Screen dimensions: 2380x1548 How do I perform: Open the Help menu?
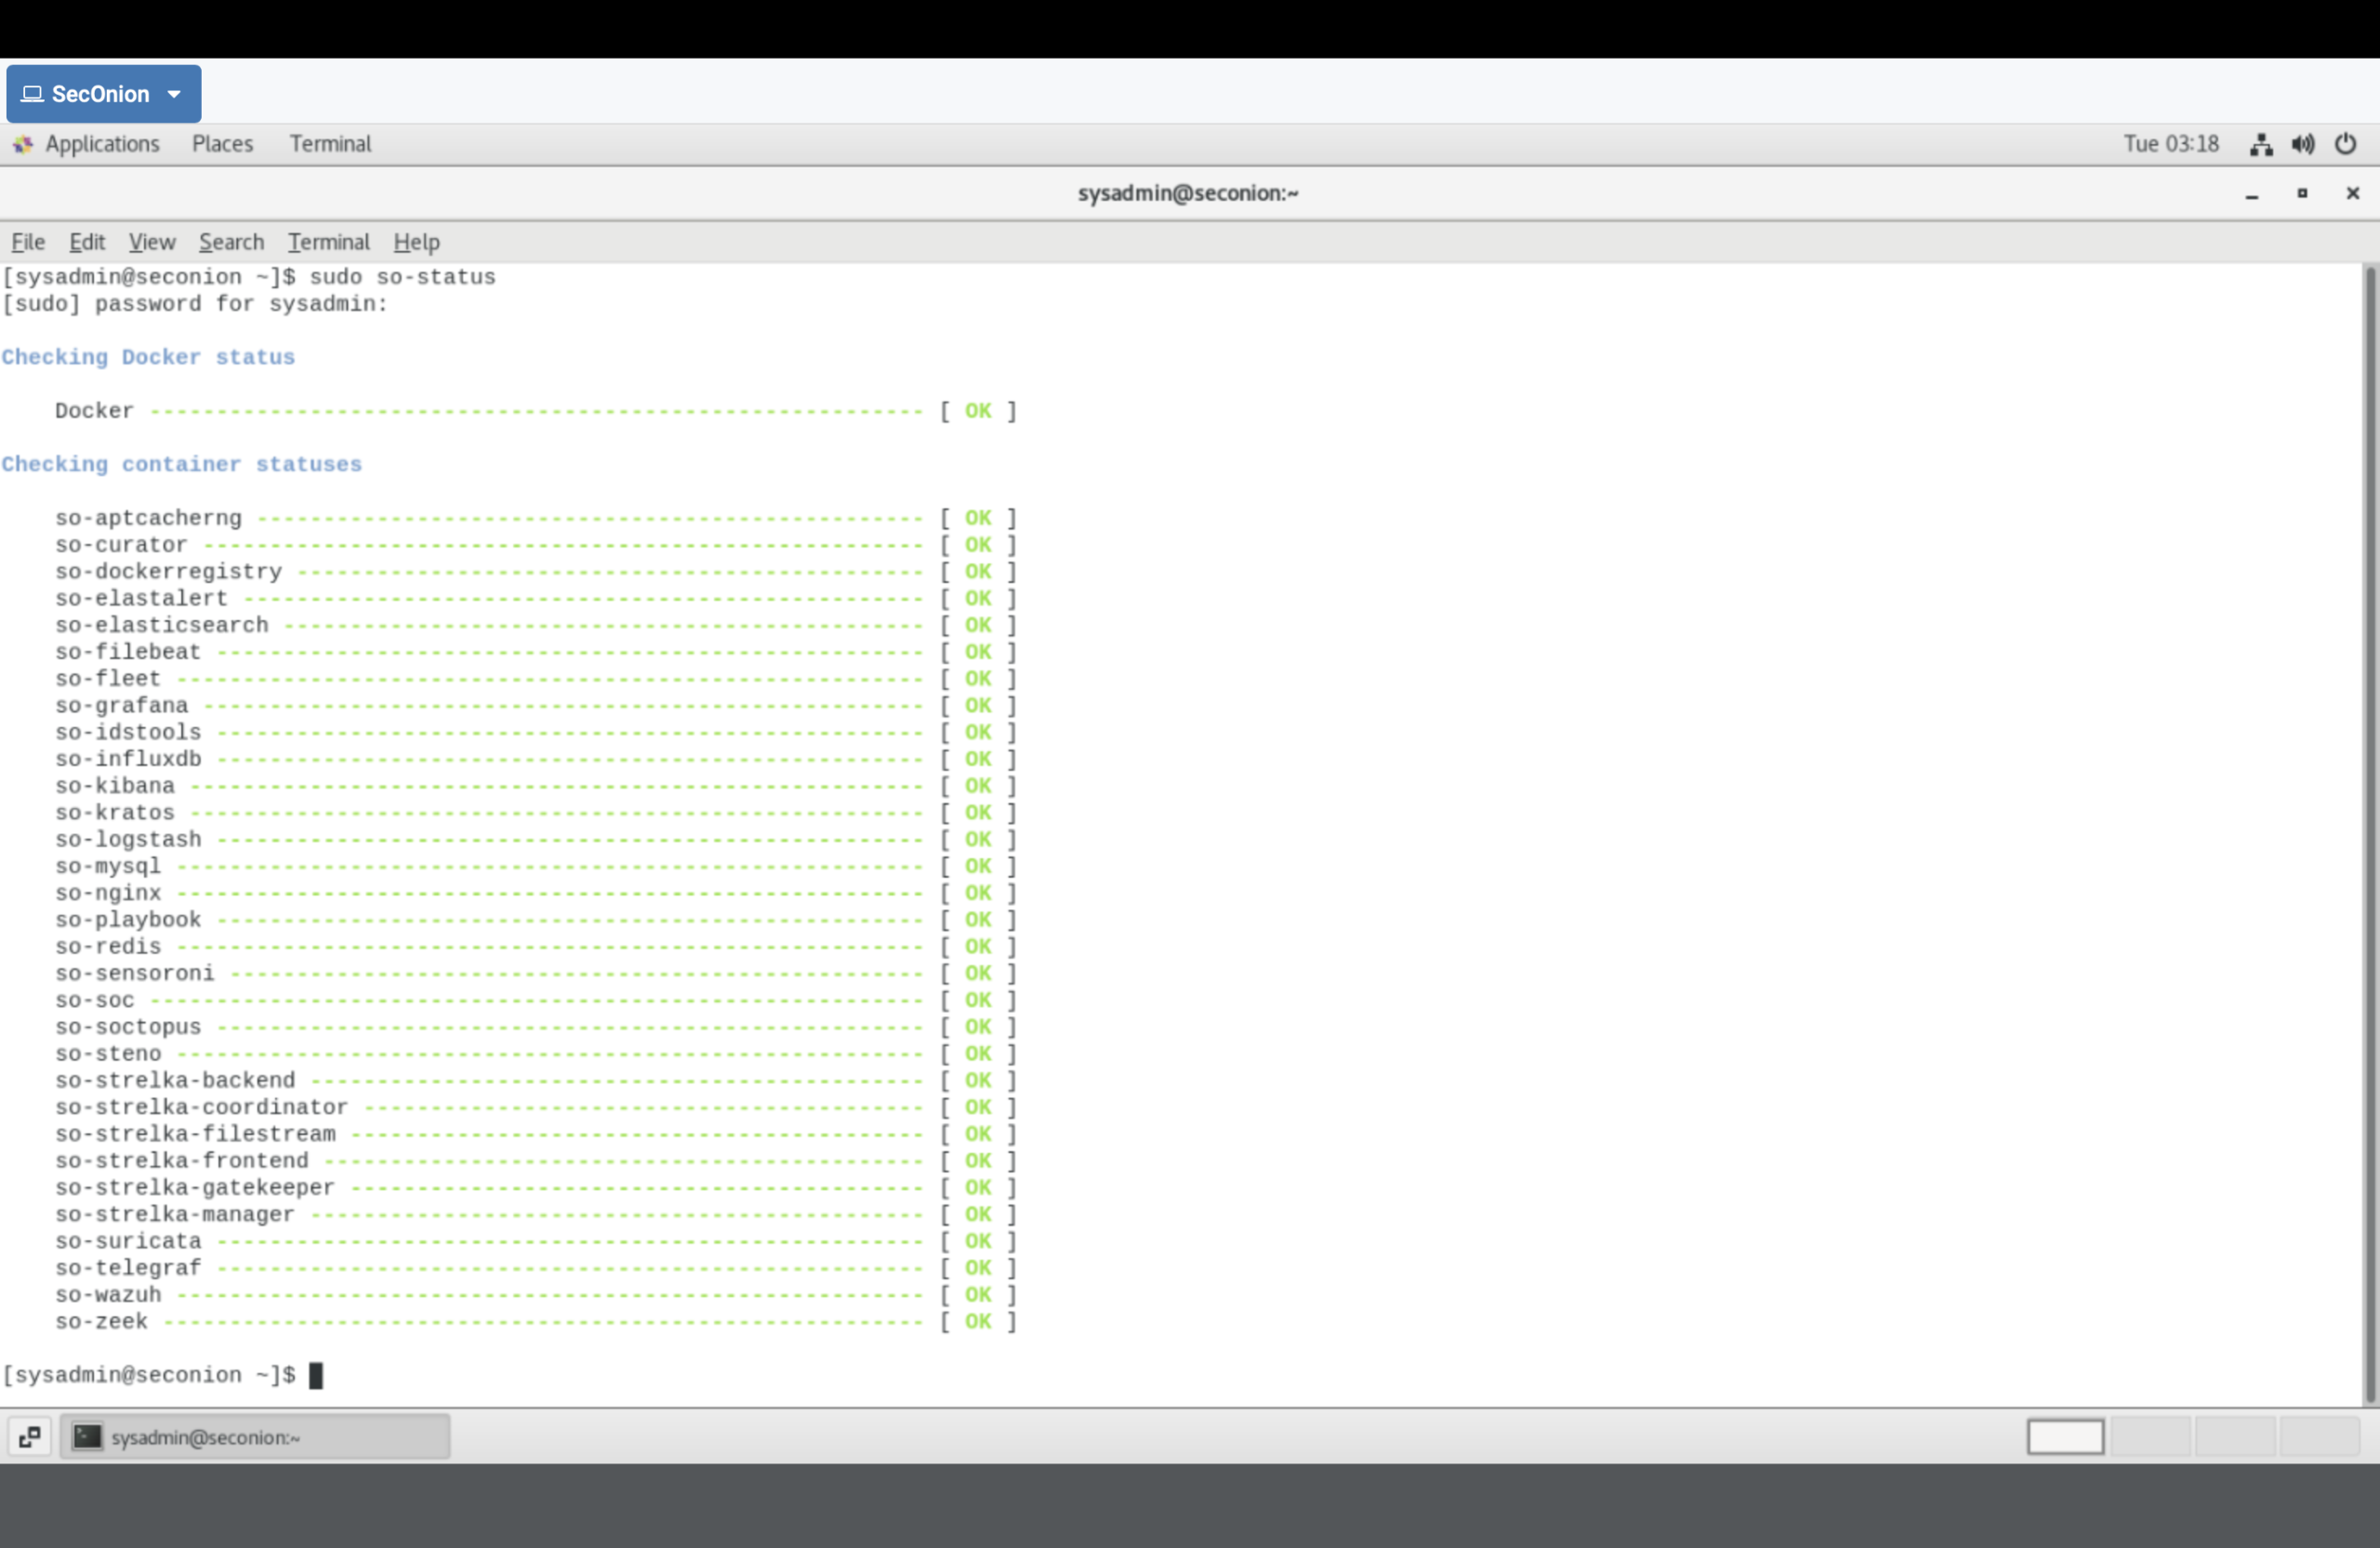point(416,242)
